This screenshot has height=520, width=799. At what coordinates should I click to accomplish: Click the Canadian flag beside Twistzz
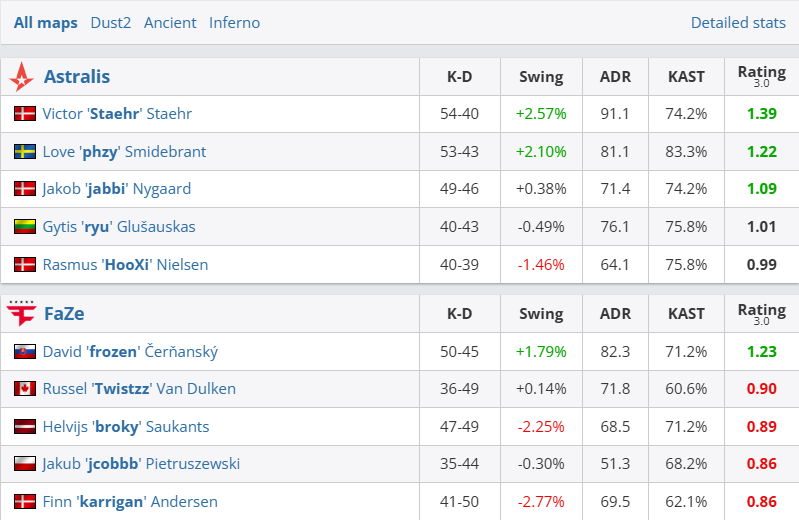point(25,389)
